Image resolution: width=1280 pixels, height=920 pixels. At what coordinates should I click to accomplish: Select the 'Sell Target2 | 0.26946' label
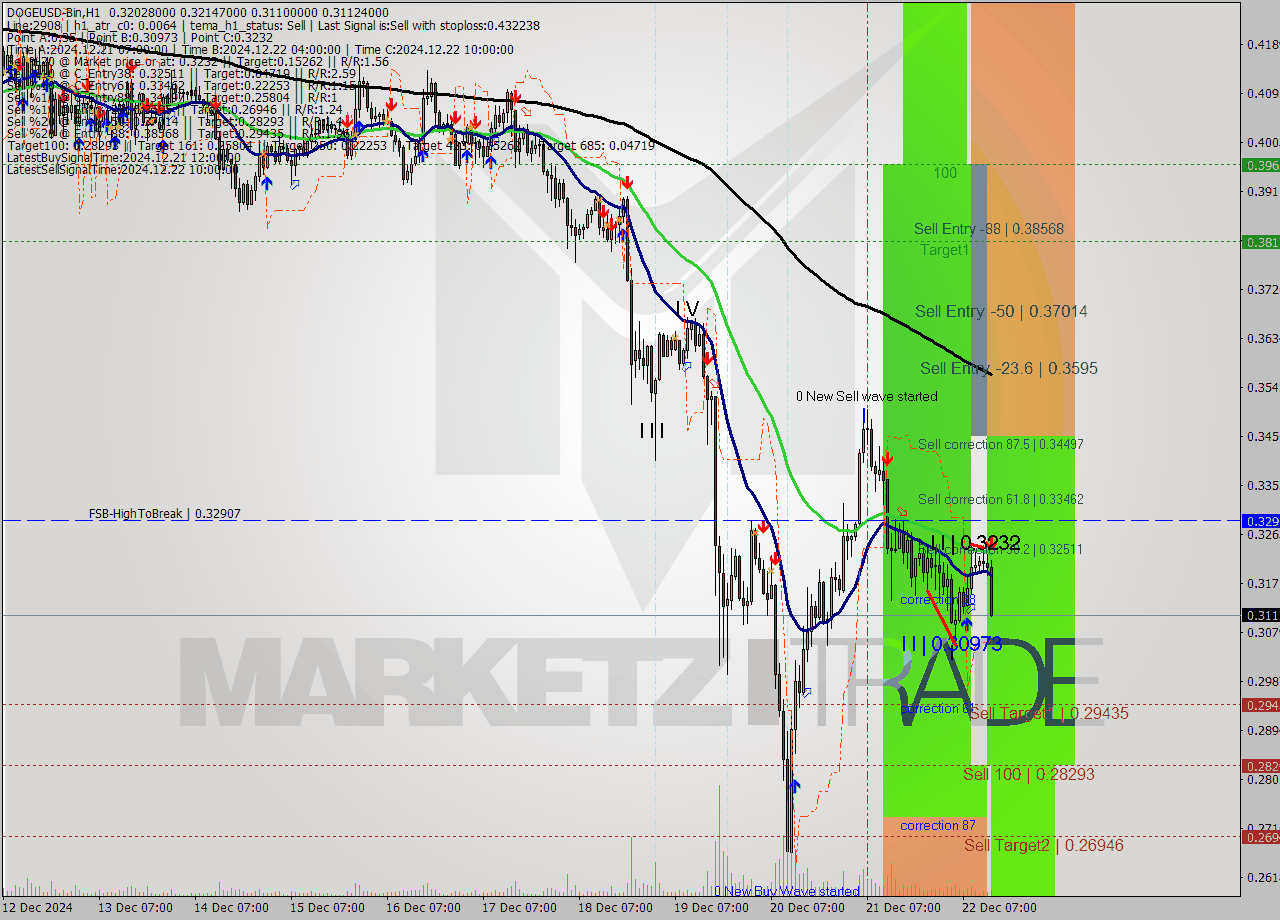pyautogui.click(x=1044, y=845)
